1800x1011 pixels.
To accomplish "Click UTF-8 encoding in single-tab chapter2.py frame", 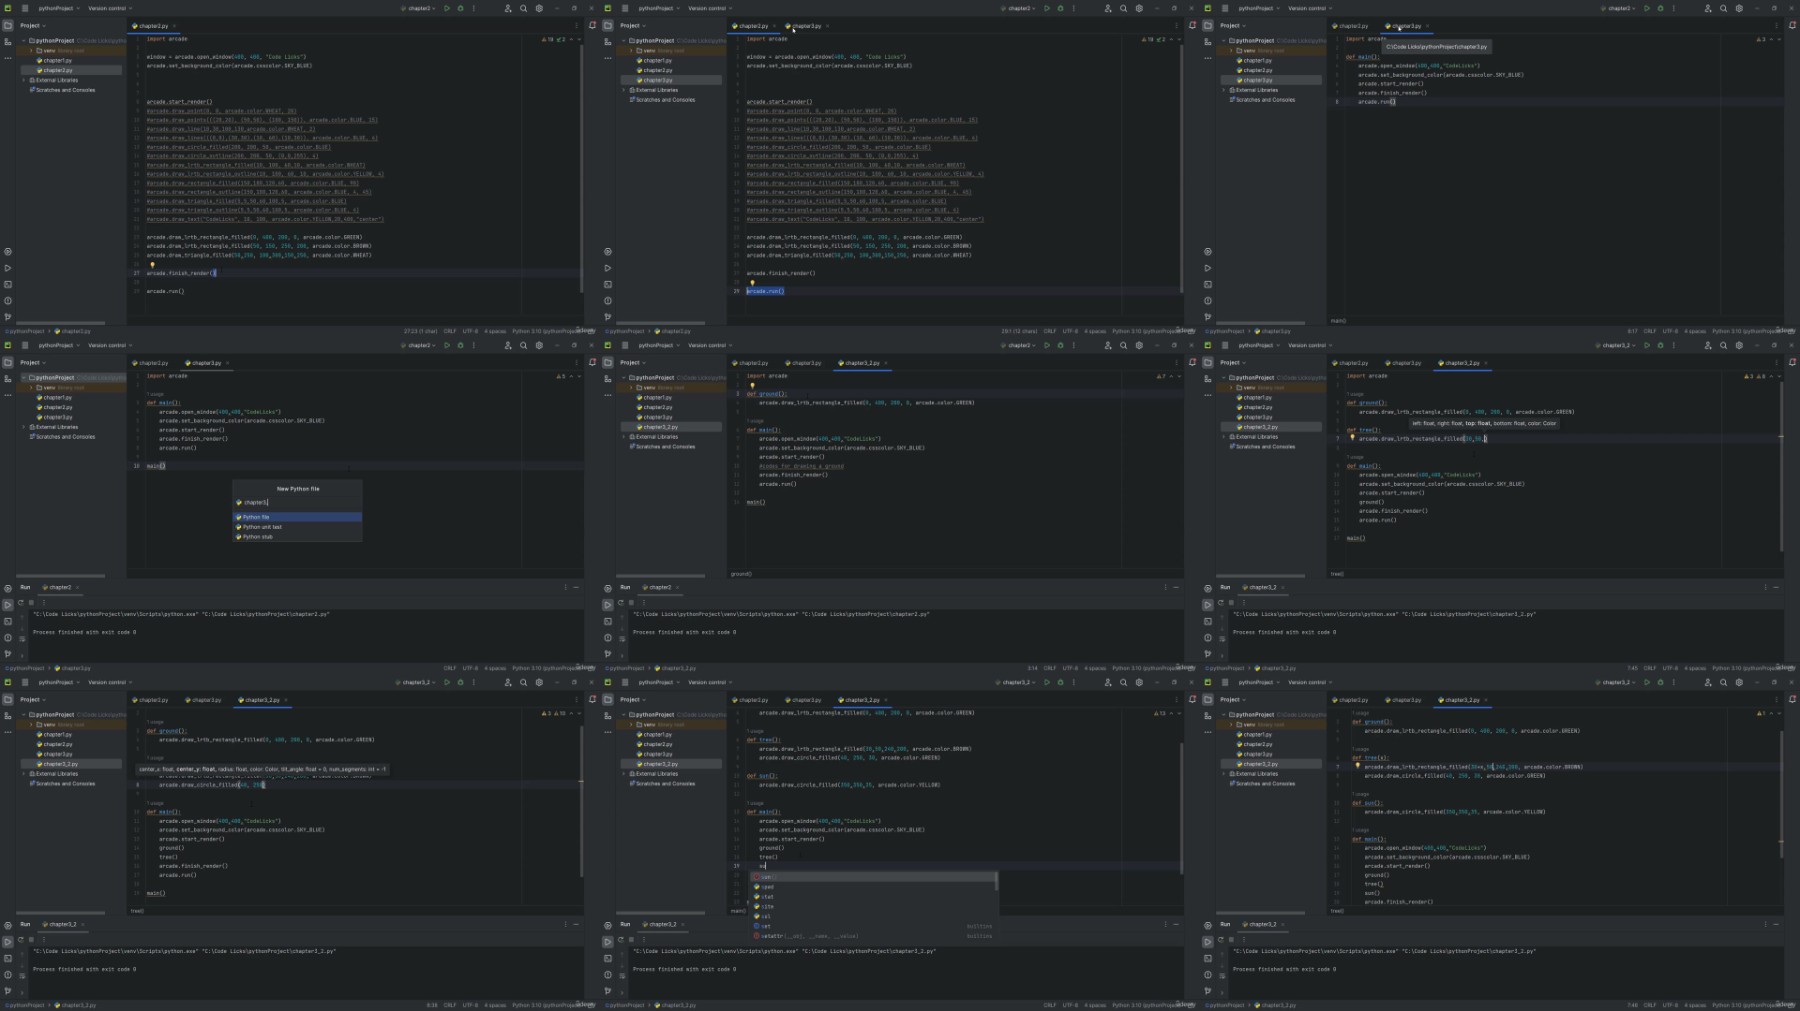I will pos(470,331).
